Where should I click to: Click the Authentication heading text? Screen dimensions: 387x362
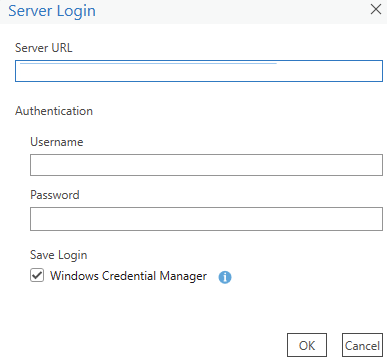[54, 111]
